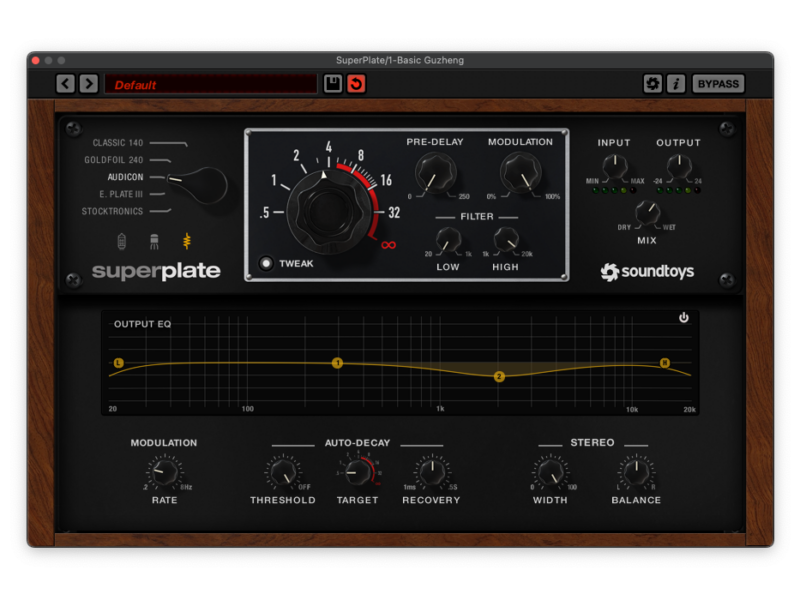Choose the yellow clean preamp icon
Image resolution: width=800 pixels, height=600 pixels.
[x=187, y=241]
